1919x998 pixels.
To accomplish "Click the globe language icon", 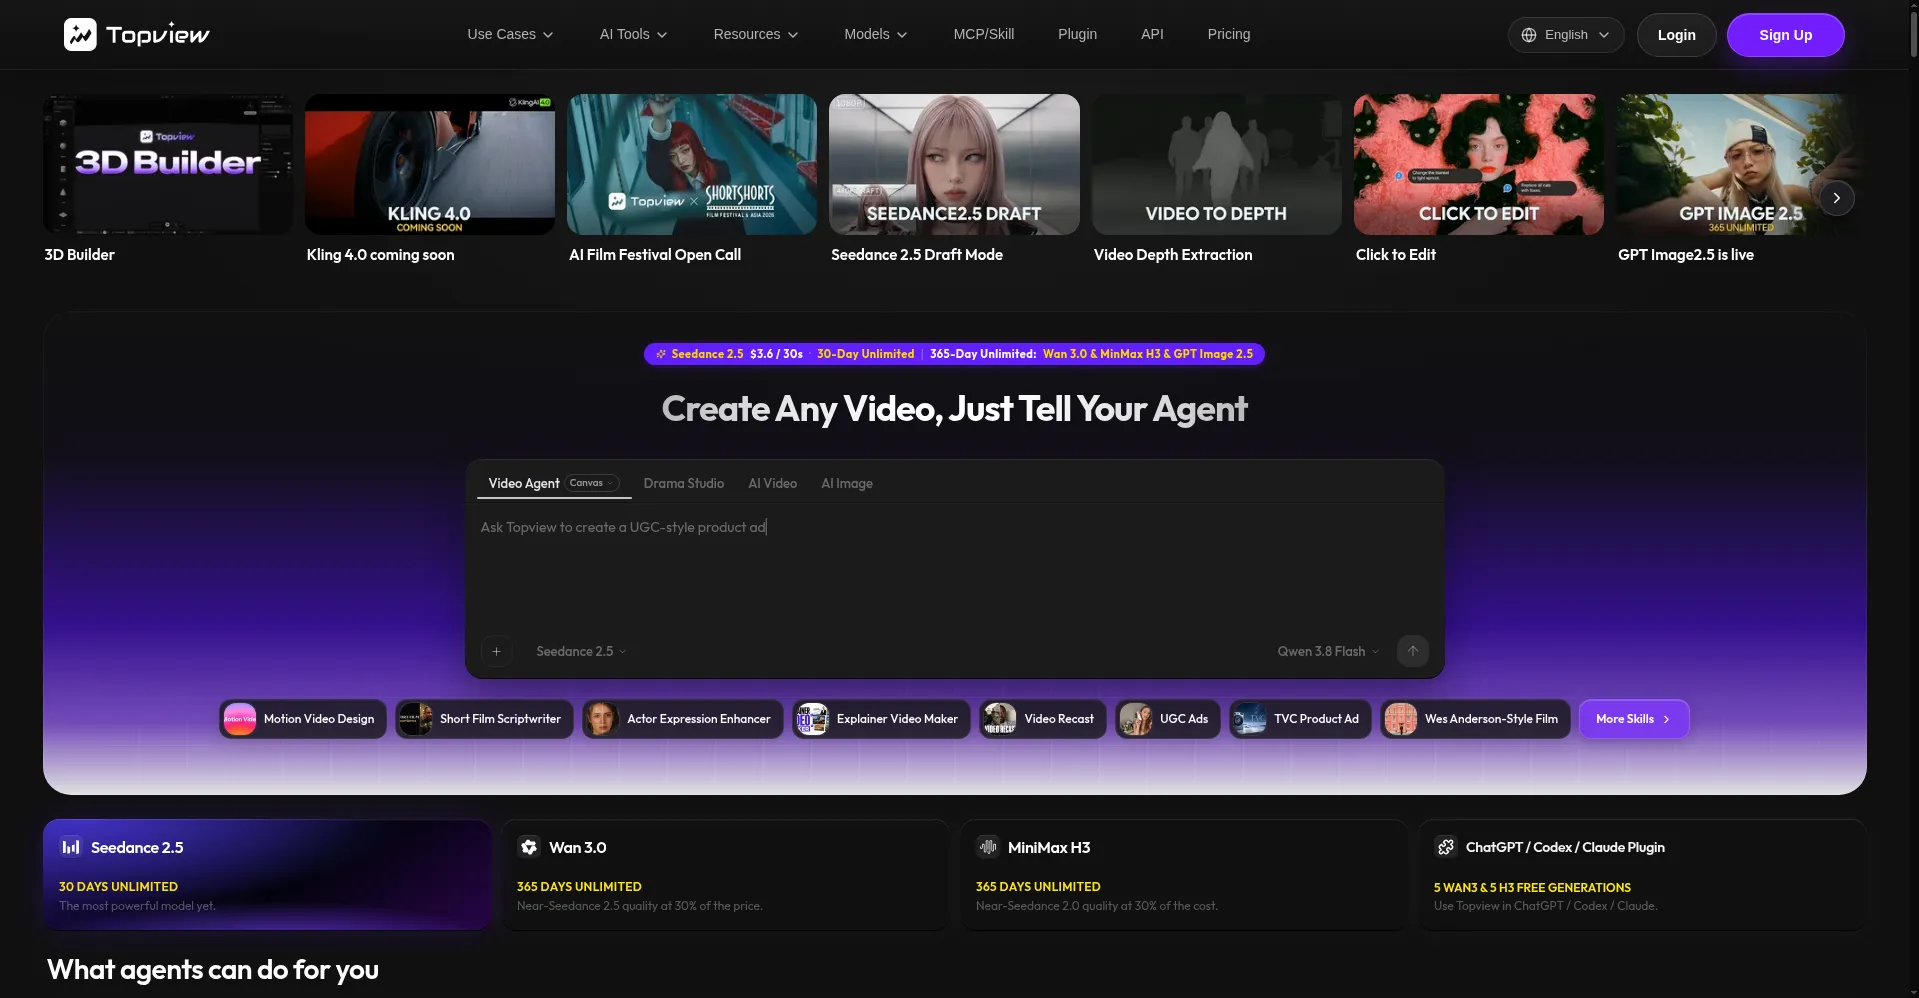I will [x=1529, y=35].
